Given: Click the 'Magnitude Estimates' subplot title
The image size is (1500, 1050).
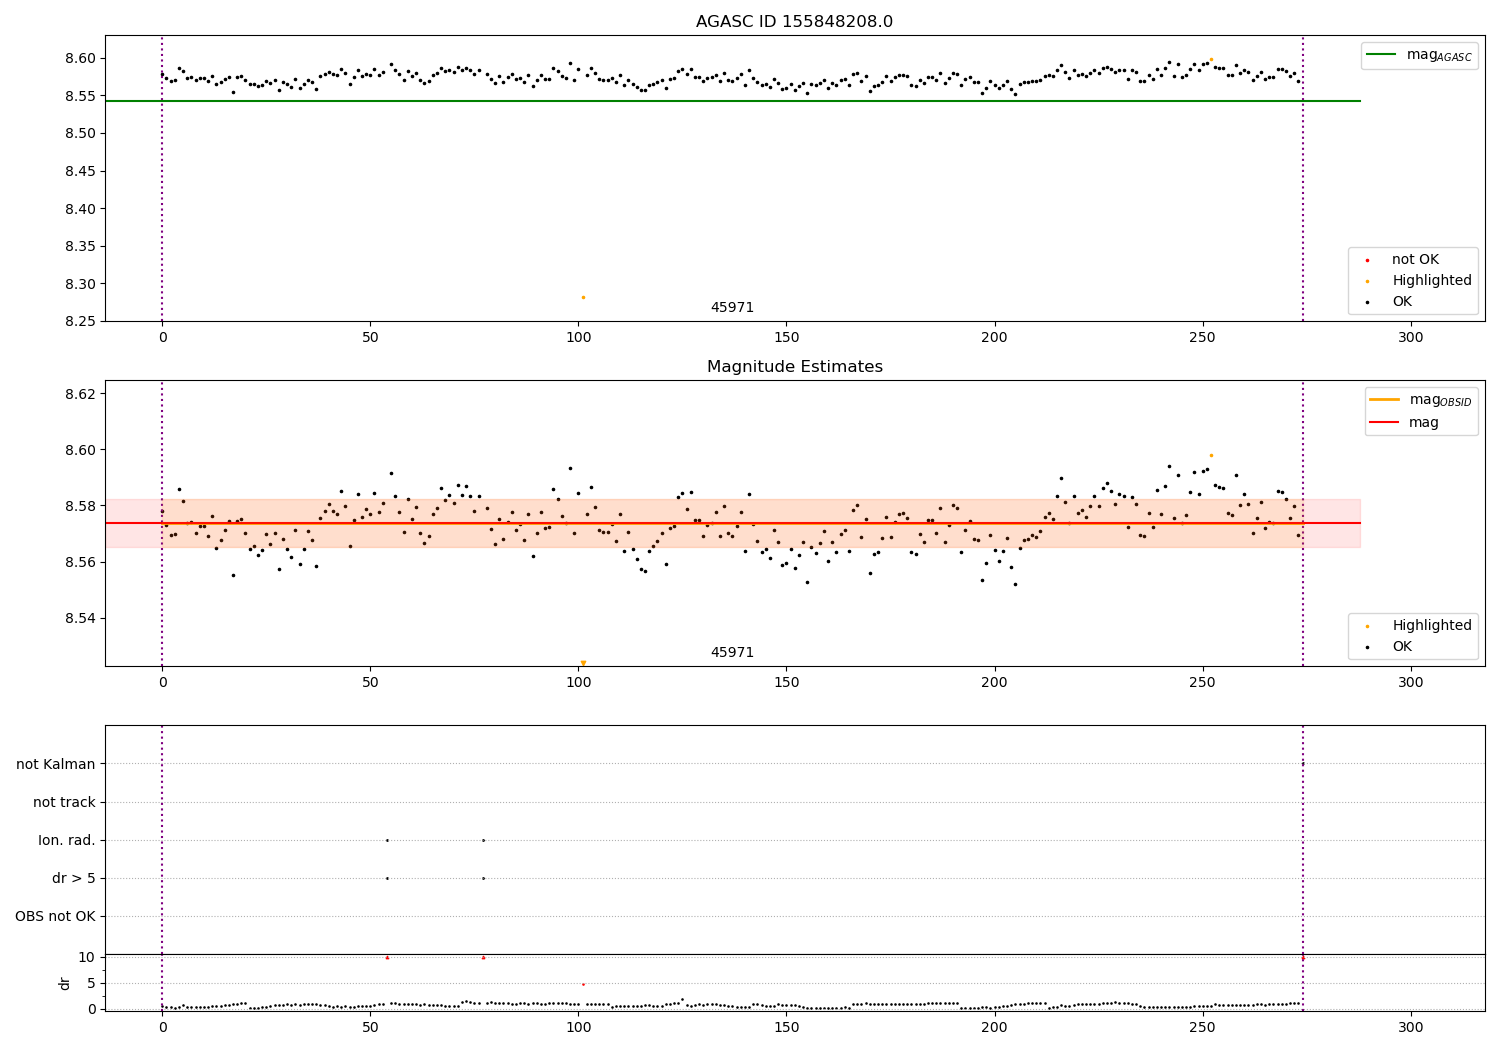Looking at the screenshot, I should [794, 367].
